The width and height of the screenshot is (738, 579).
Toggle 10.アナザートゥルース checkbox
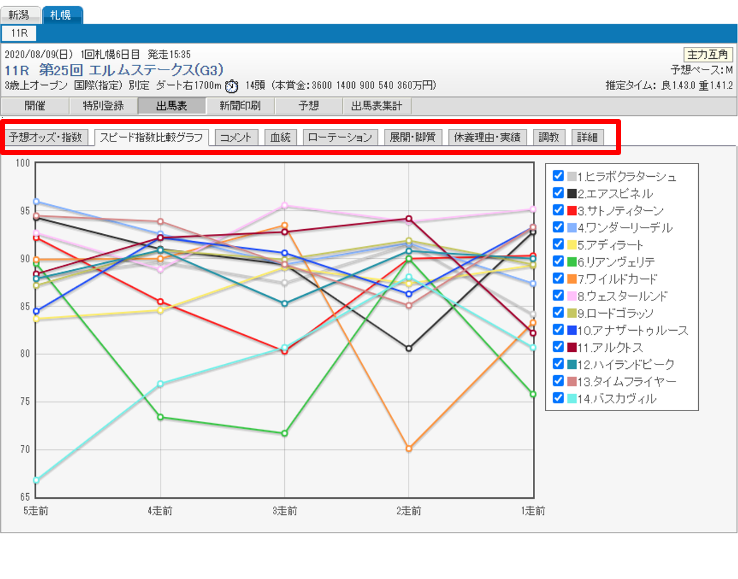pyautogui.click(x=558, y=330)
